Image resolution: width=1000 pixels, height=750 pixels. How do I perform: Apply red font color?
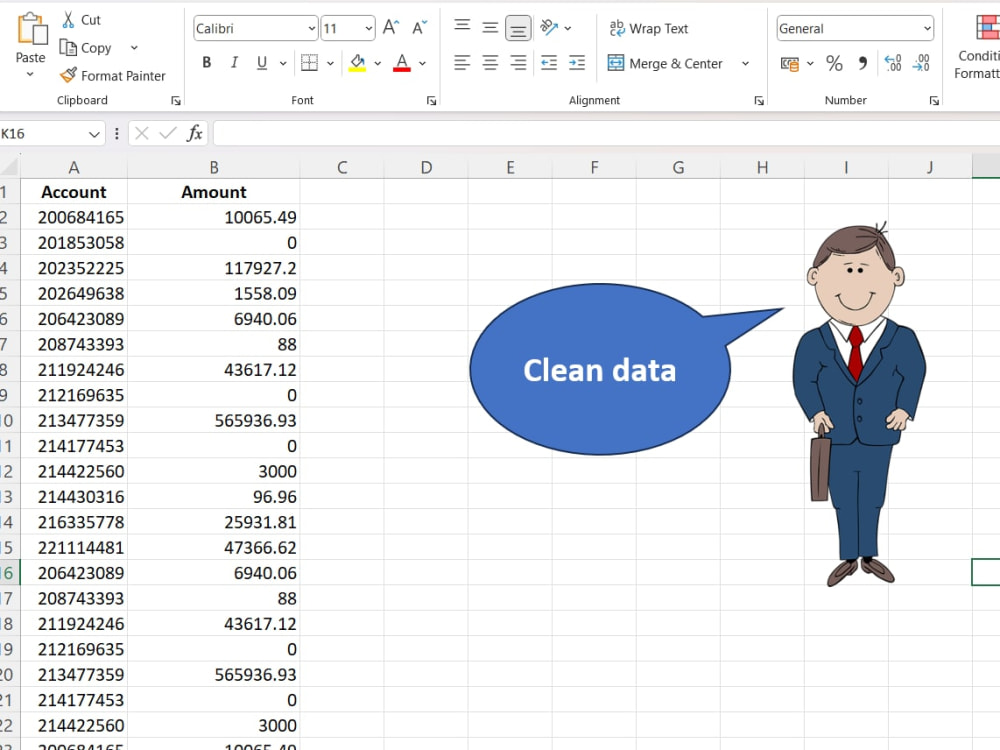402,62
